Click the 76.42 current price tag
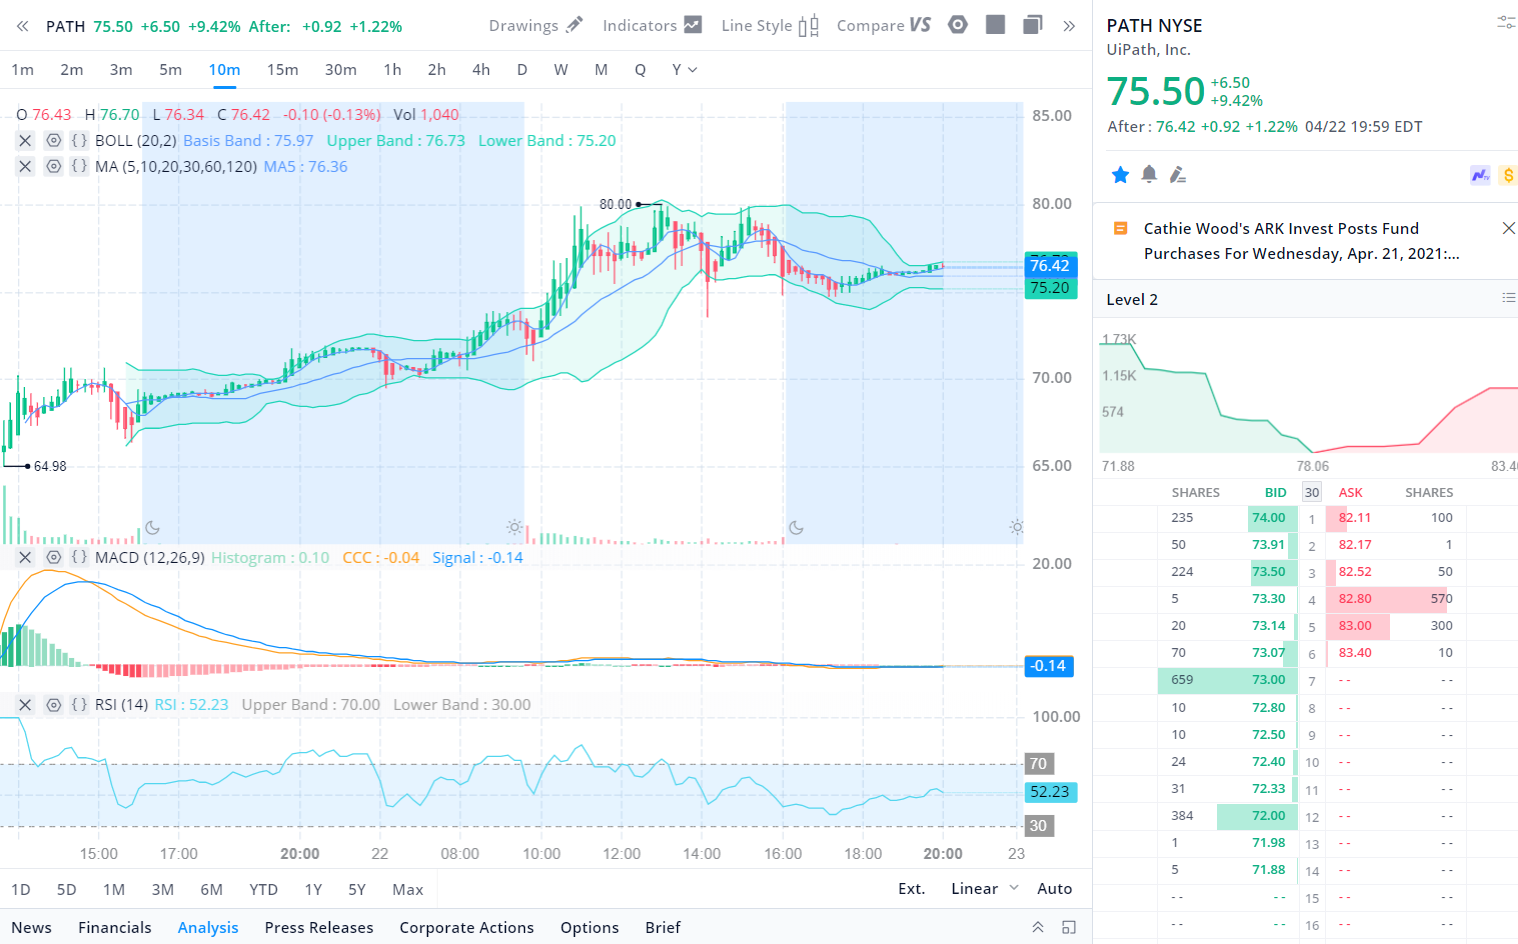The image size is (1518, 944). (x=1050, y=265)
